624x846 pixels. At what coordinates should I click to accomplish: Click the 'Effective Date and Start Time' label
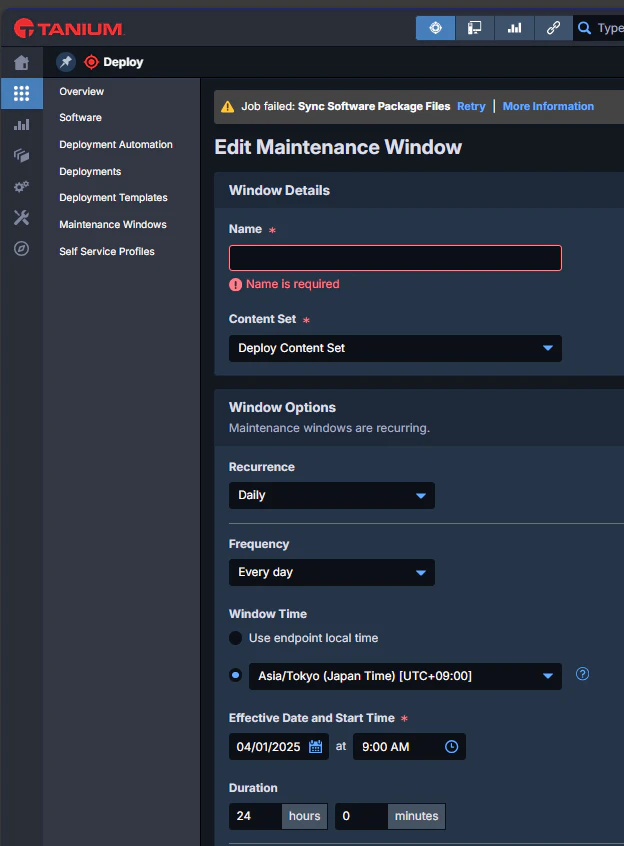312,718
